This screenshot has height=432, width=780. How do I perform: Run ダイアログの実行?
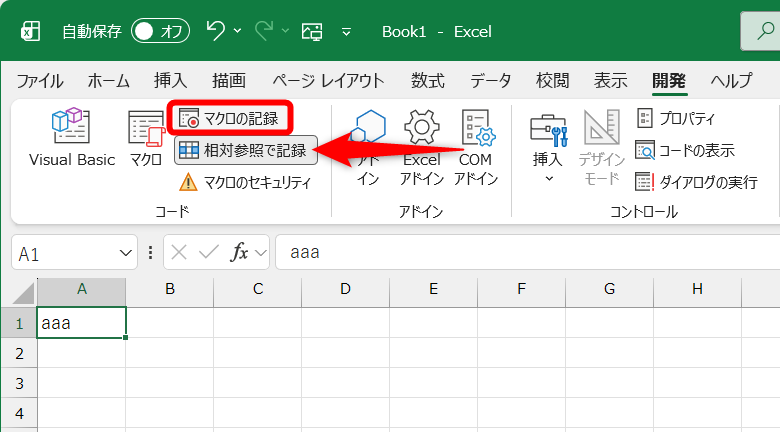[696, 182]
